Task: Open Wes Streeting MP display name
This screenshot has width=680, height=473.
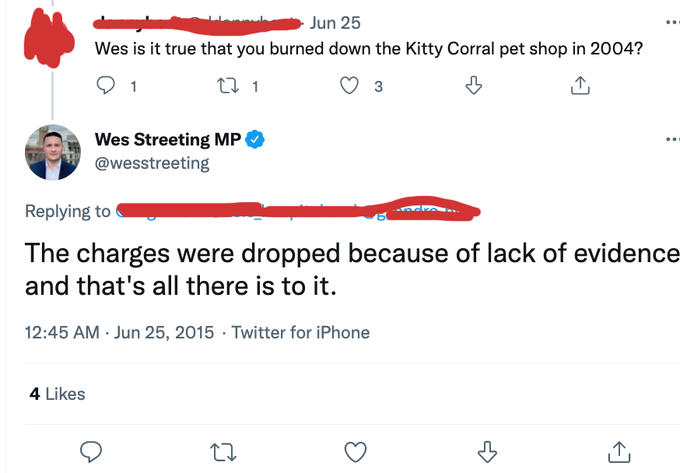Action: pyautogui.click(x=167, y=140)
